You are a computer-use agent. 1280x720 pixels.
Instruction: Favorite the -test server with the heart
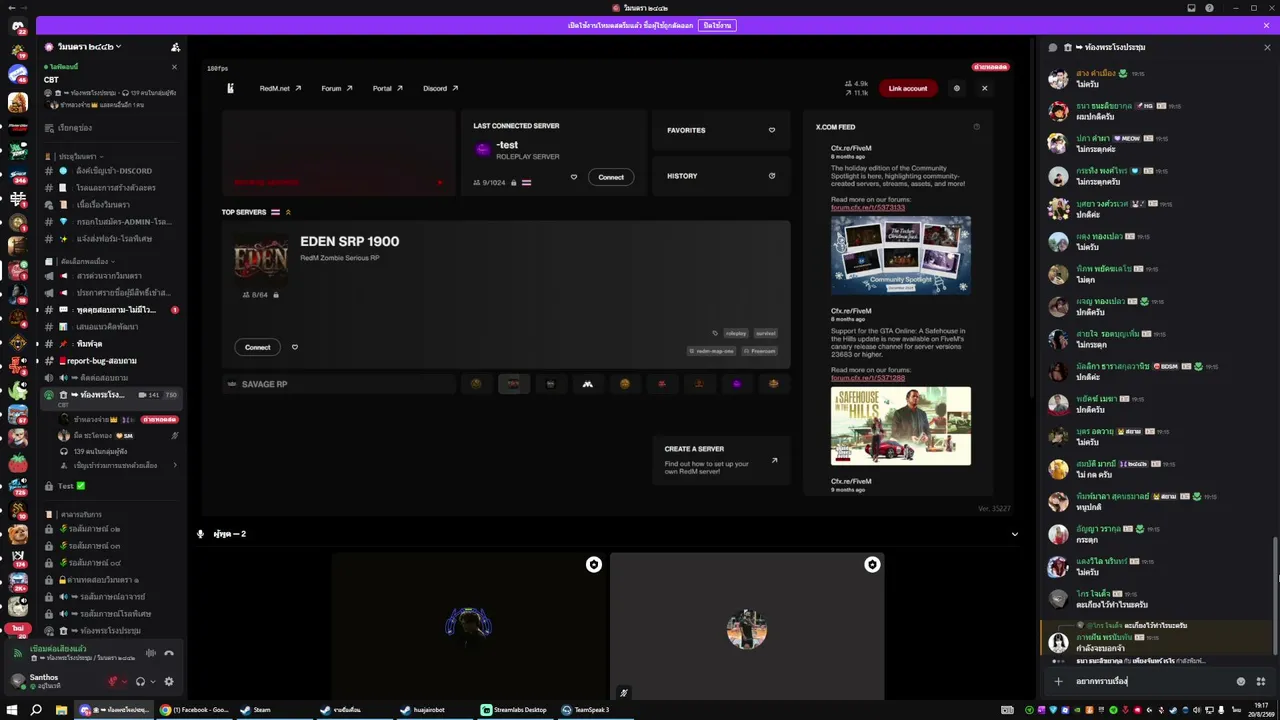point(574,177)
